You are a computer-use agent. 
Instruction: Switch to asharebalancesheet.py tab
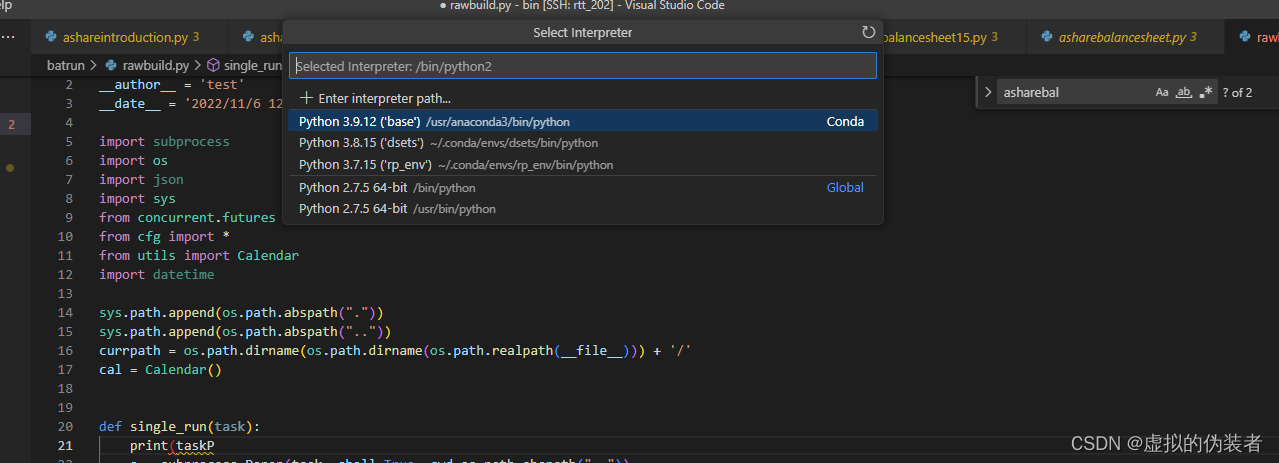coord(1127,37)
